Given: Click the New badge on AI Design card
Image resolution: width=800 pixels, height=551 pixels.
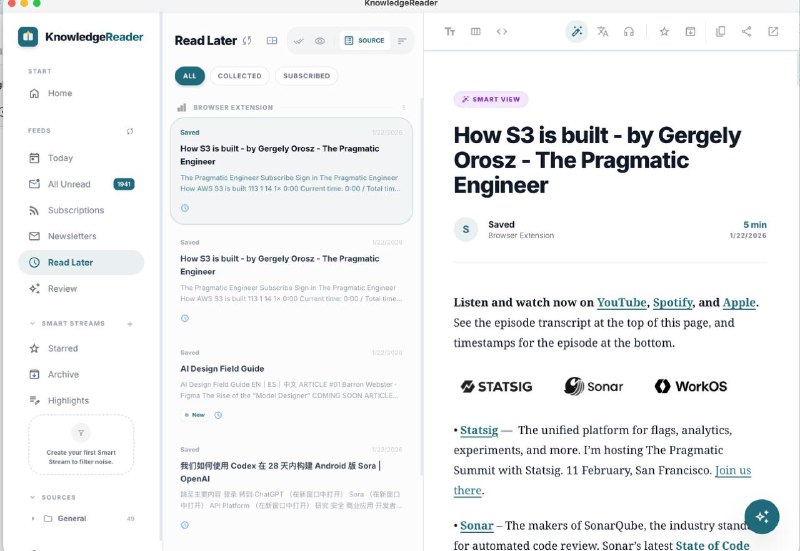Looking at the screenshot, I should coord(194,415).
